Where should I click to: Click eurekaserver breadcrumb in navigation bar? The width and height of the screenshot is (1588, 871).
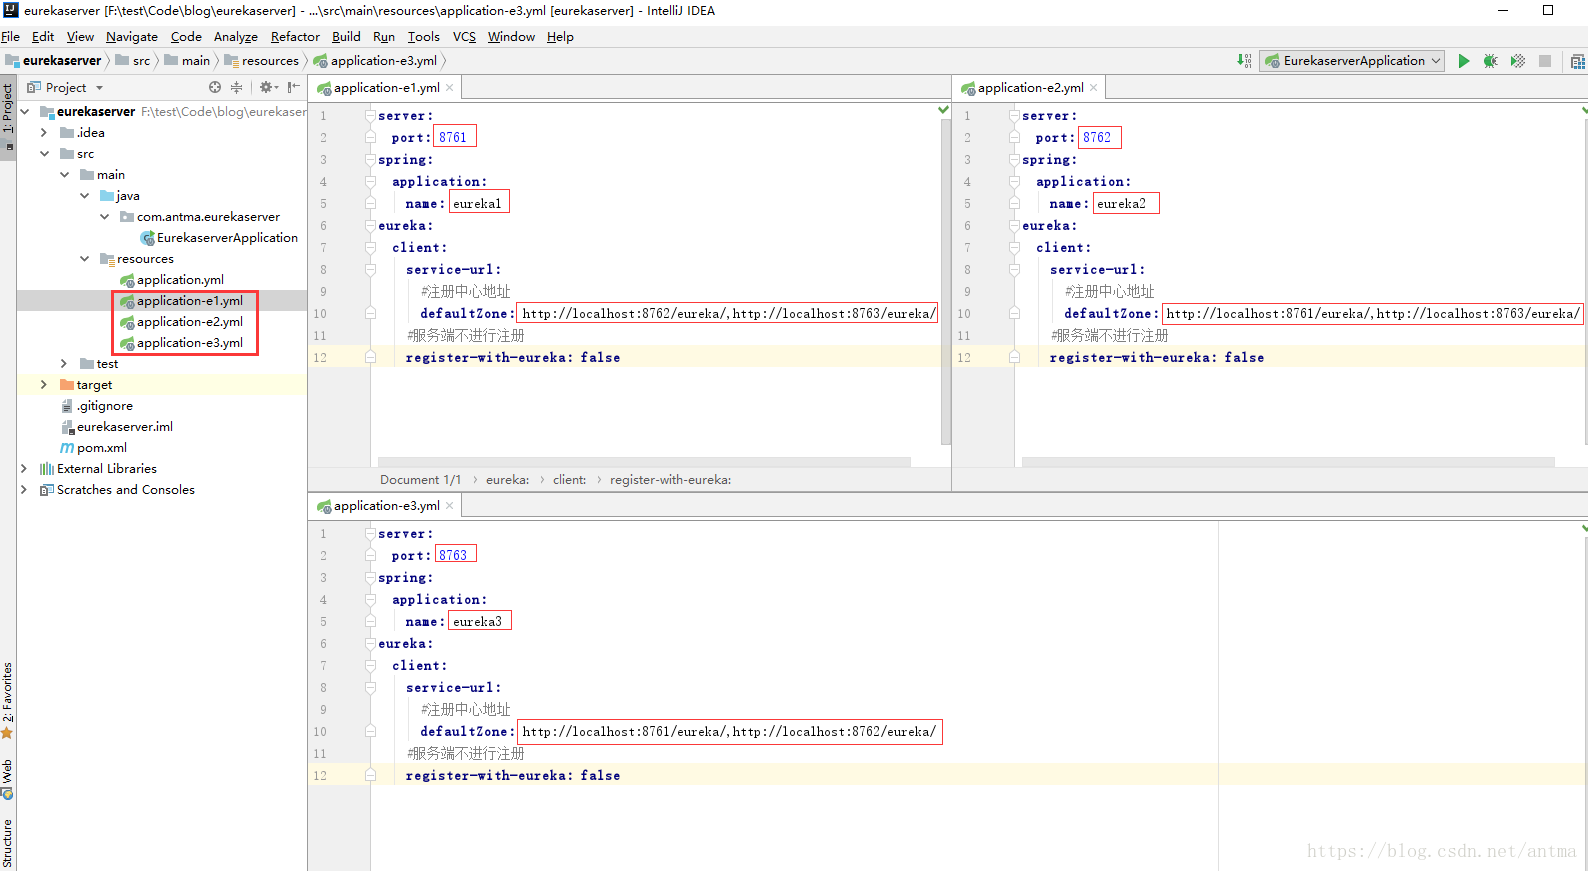(54, 61)
